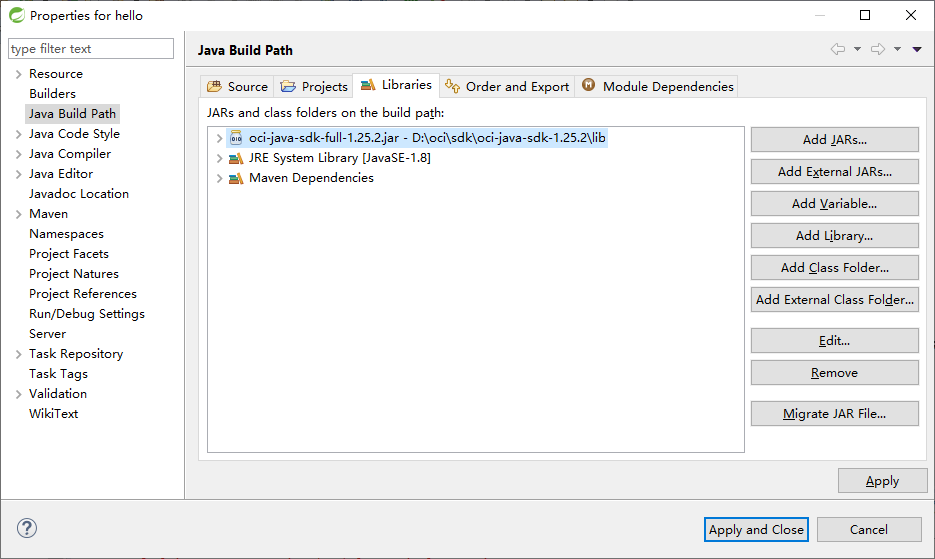The width and height of the screenshot is (935, 559).
Task: Click the back navigation arrow icon
Action: (838, 50)
